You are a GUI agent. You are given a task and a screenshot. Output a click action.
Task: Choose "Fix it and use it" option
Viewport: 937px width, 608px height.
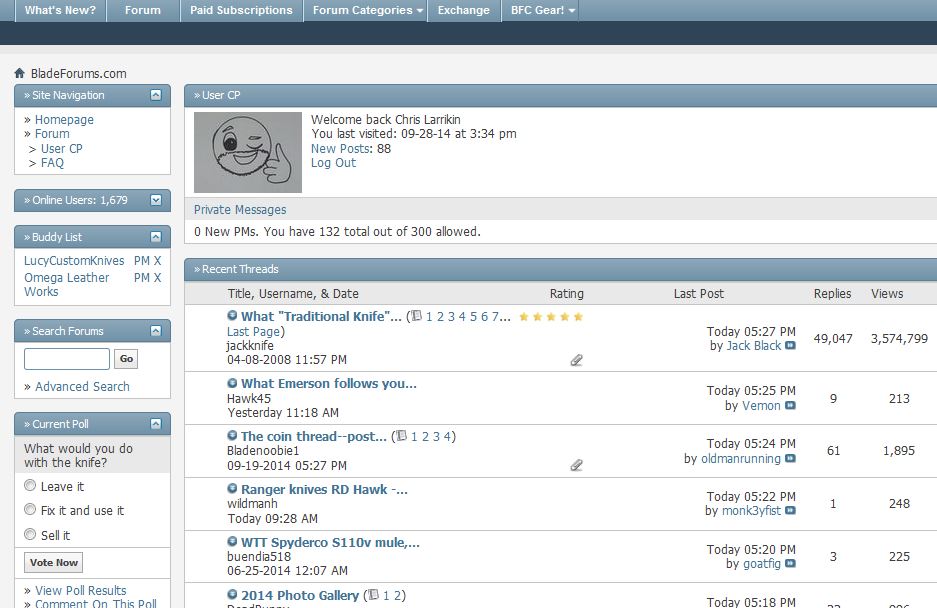coord(30,510)
